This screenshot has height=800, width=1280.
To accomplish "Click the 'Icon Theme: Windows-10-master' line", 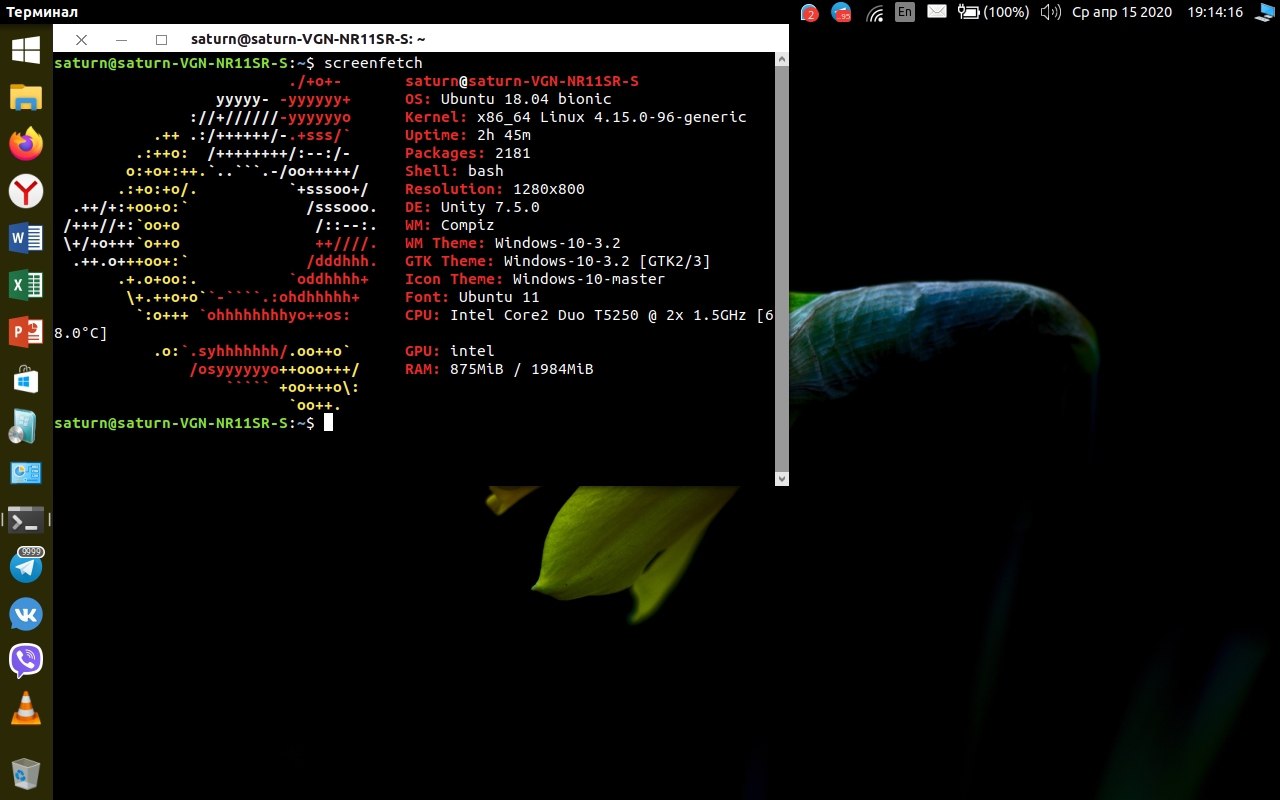I will pyautogui.click(x=535, y=279).
